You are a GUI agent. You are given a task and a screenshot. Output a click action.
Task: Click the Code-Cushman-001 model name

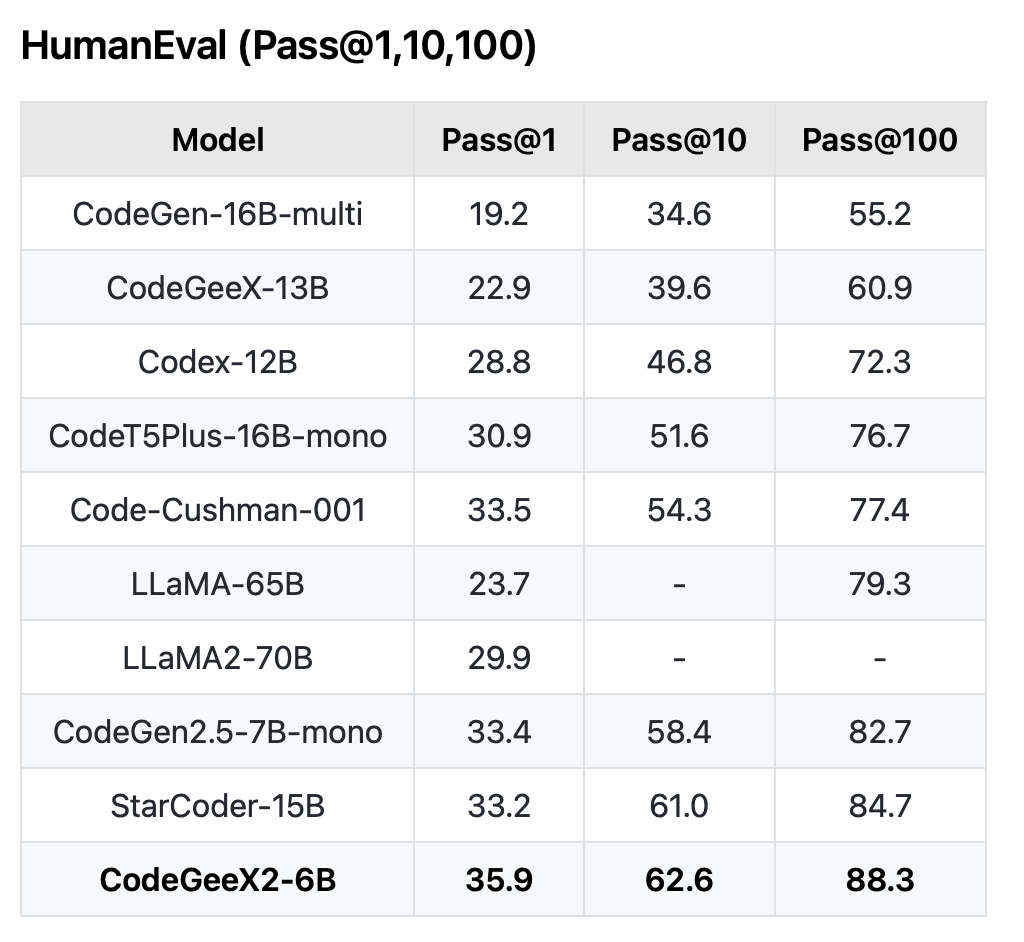click(218, 510)
